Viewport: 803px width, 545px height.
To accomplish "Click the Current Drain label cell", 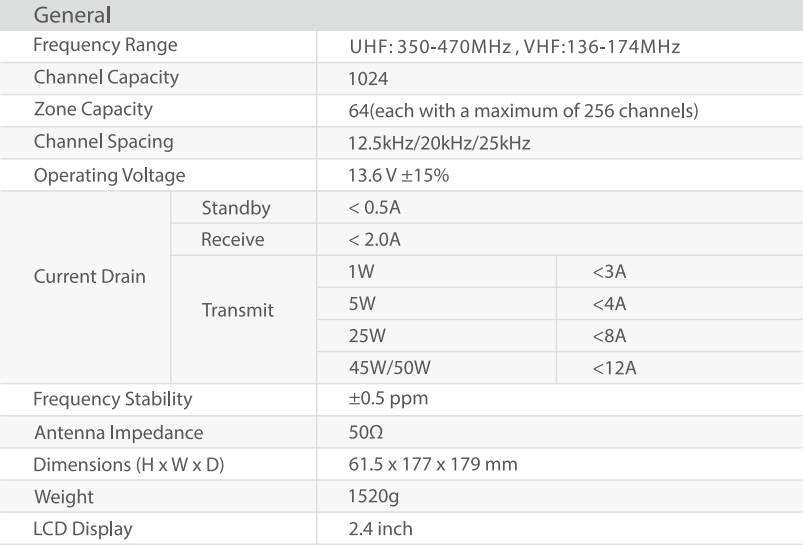I will pos(89,277).
